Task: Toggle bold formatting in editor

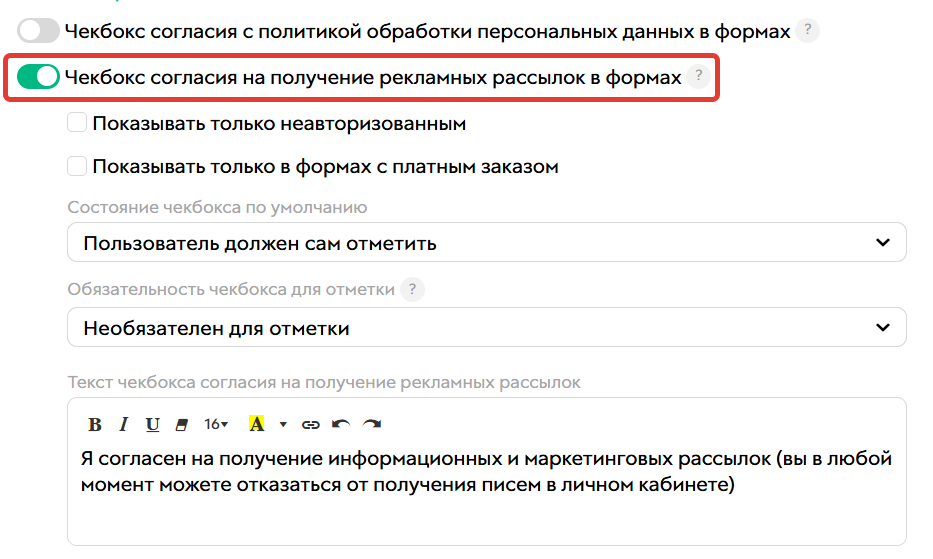Action: click(x=95, y=424)
